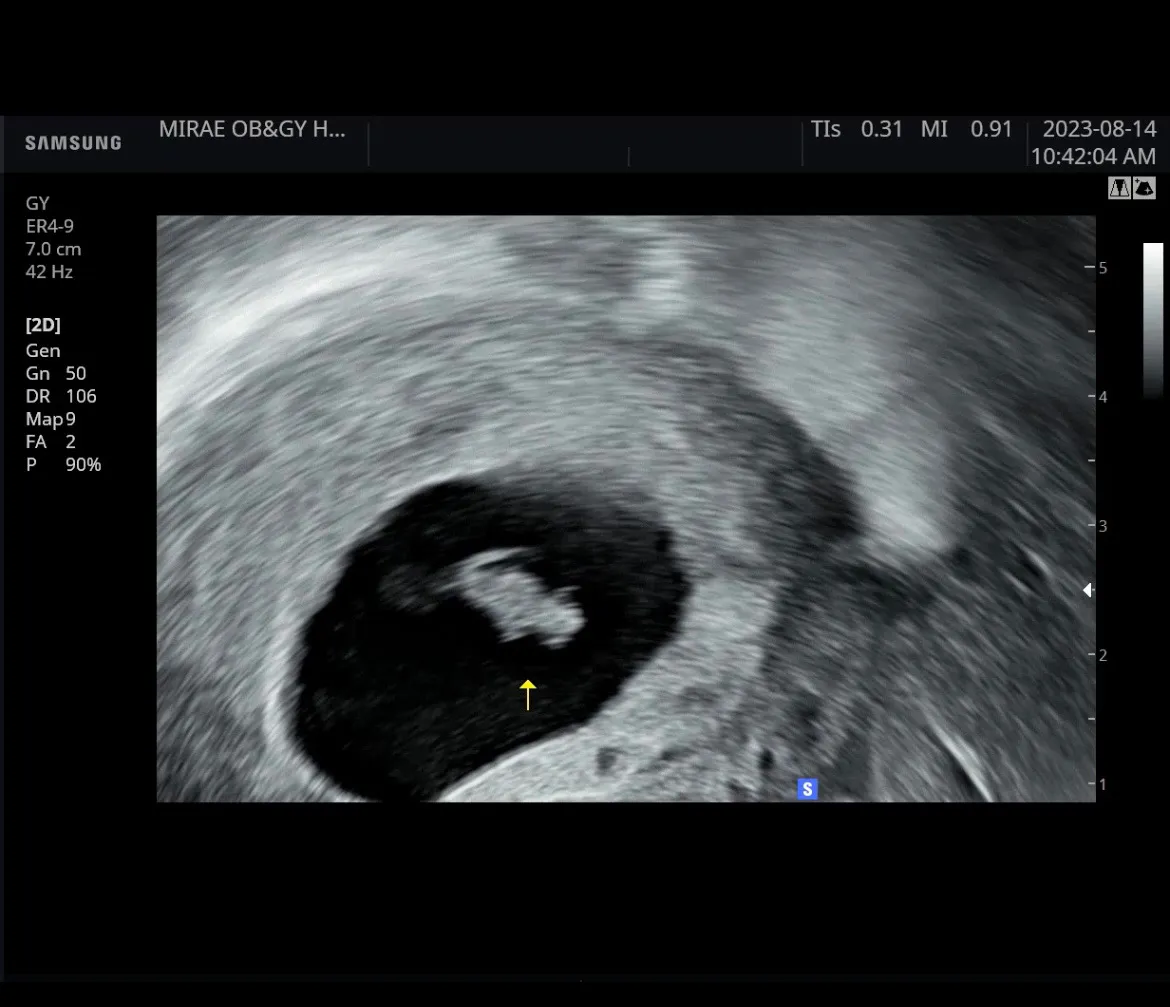Image resolution: width=1170 pixels, height=1007 pixels.
Task: Click the Map 9 setting
Action: [51, 419]
